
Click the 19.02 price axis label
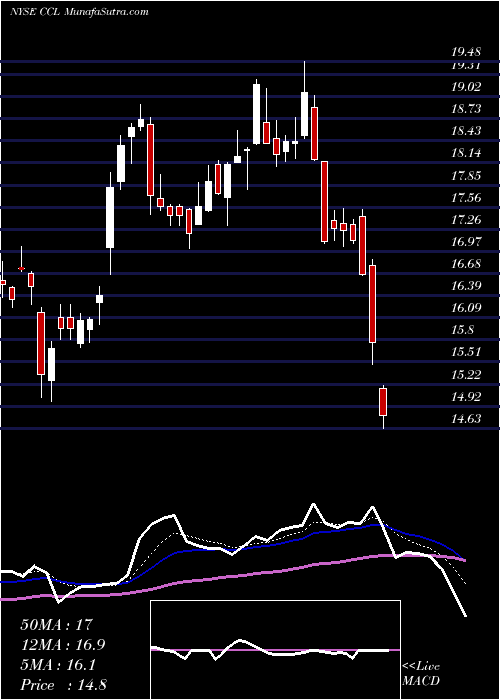pyautogui.click(x=466, y=87)
